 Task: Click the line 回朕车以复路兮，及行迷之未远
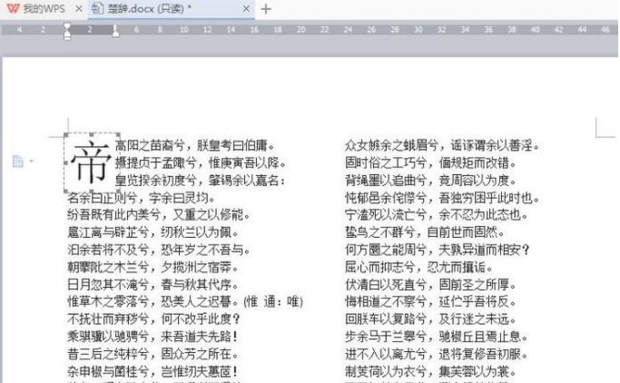point(431,319)
